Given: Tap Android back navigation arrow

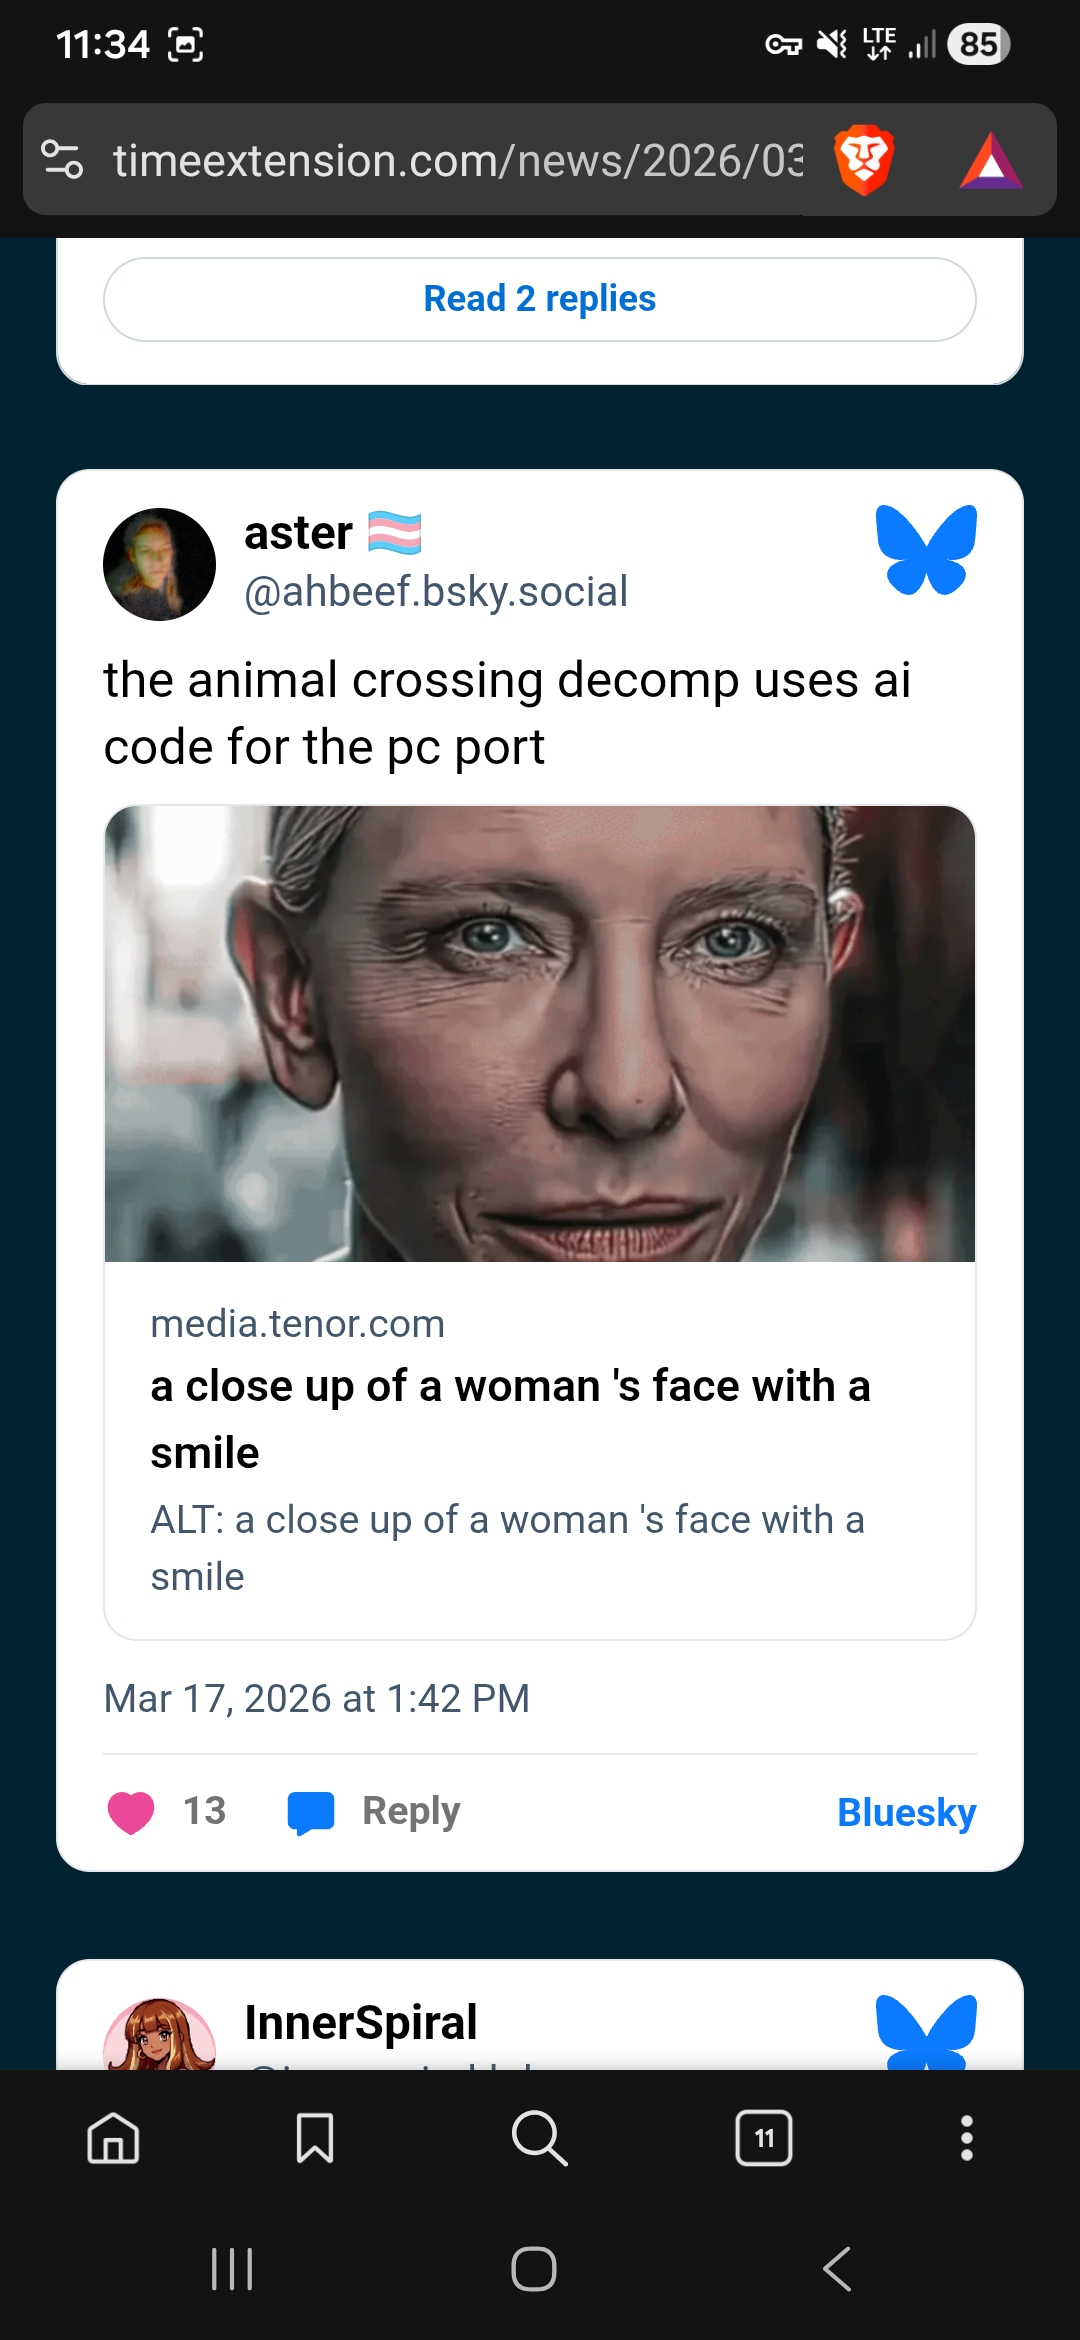Looking at the screenshot, I should [x=837, y=2269].
